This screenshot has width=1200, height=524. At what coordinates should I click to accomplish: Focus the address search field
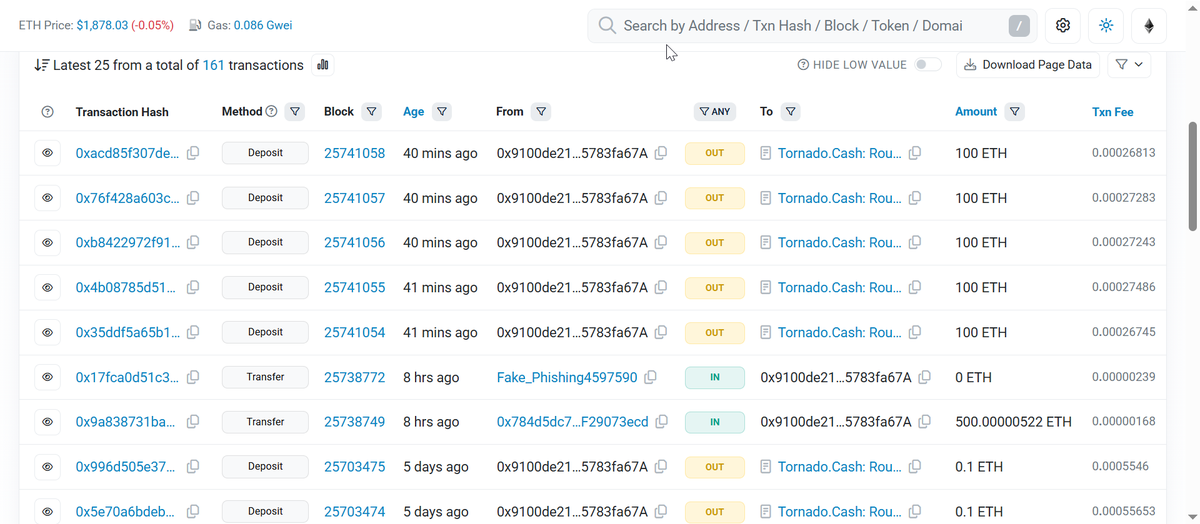(810, 26)
